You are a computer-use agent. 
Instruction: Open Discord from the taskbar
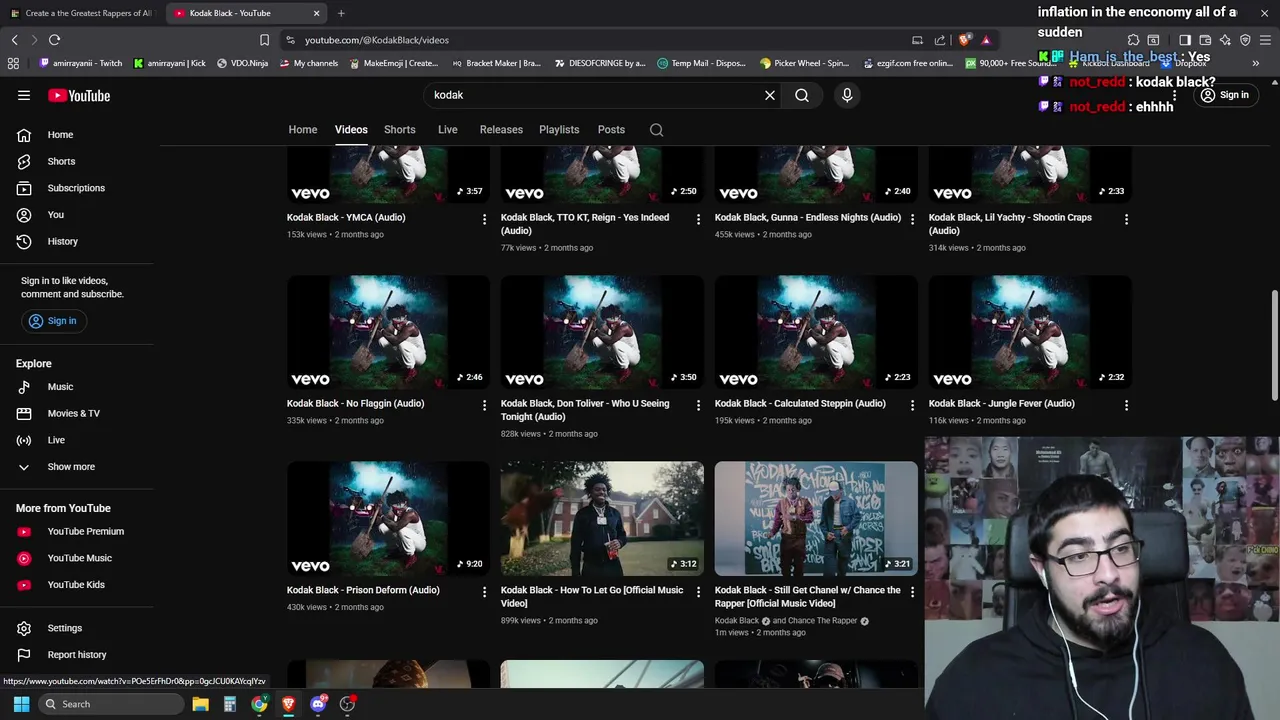pos(318,704)
